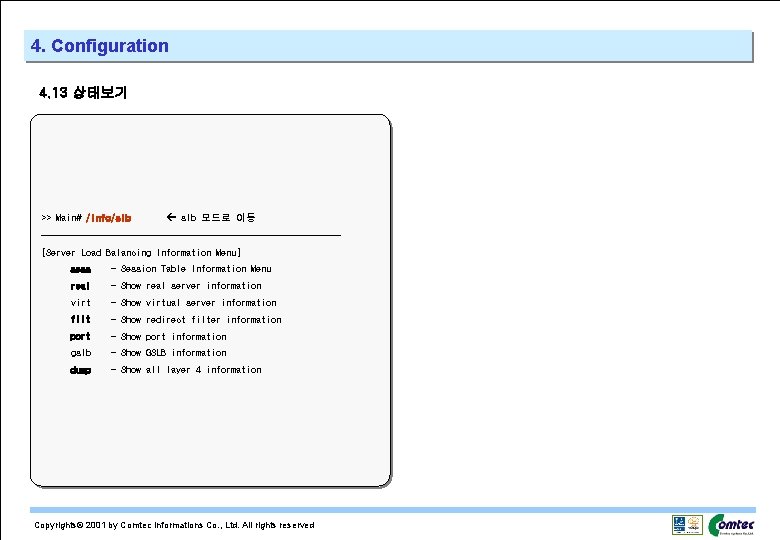The image size is (780, 540).
Task: Click the '/info/slb' command text
Action: (108, 218)
